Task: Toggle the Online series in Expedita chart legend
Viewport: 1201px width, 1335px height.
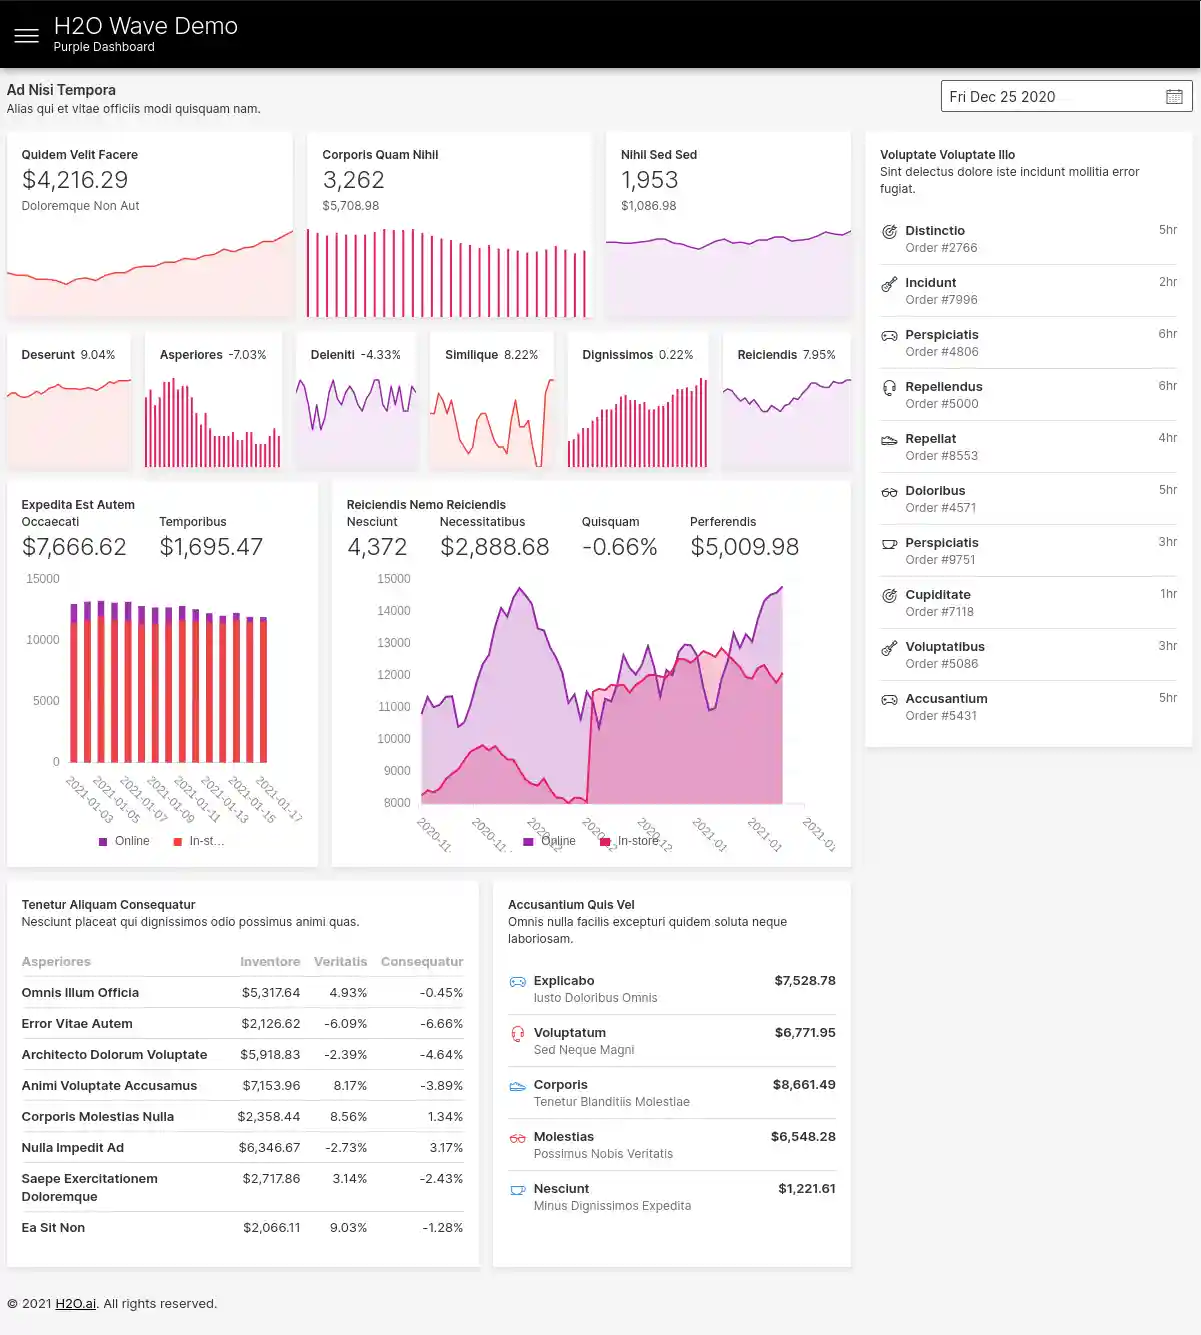Action: 125,841
